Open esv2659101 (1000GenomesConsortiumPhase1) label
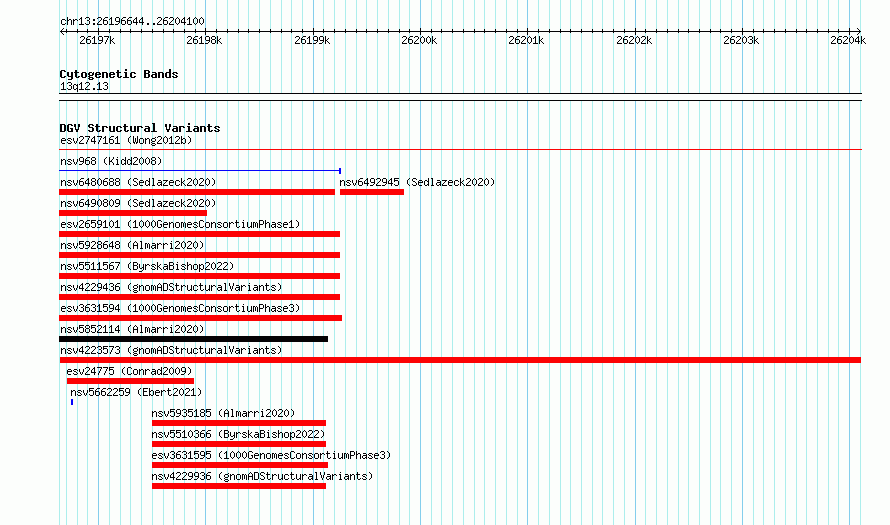Image resolution: width=890 pixels, height=525 pixels. (180, 224)
